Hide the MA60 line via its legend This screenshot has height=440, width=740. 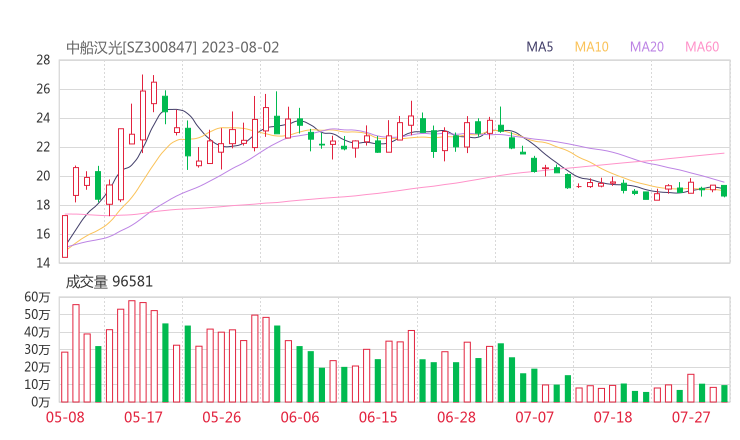702,47
